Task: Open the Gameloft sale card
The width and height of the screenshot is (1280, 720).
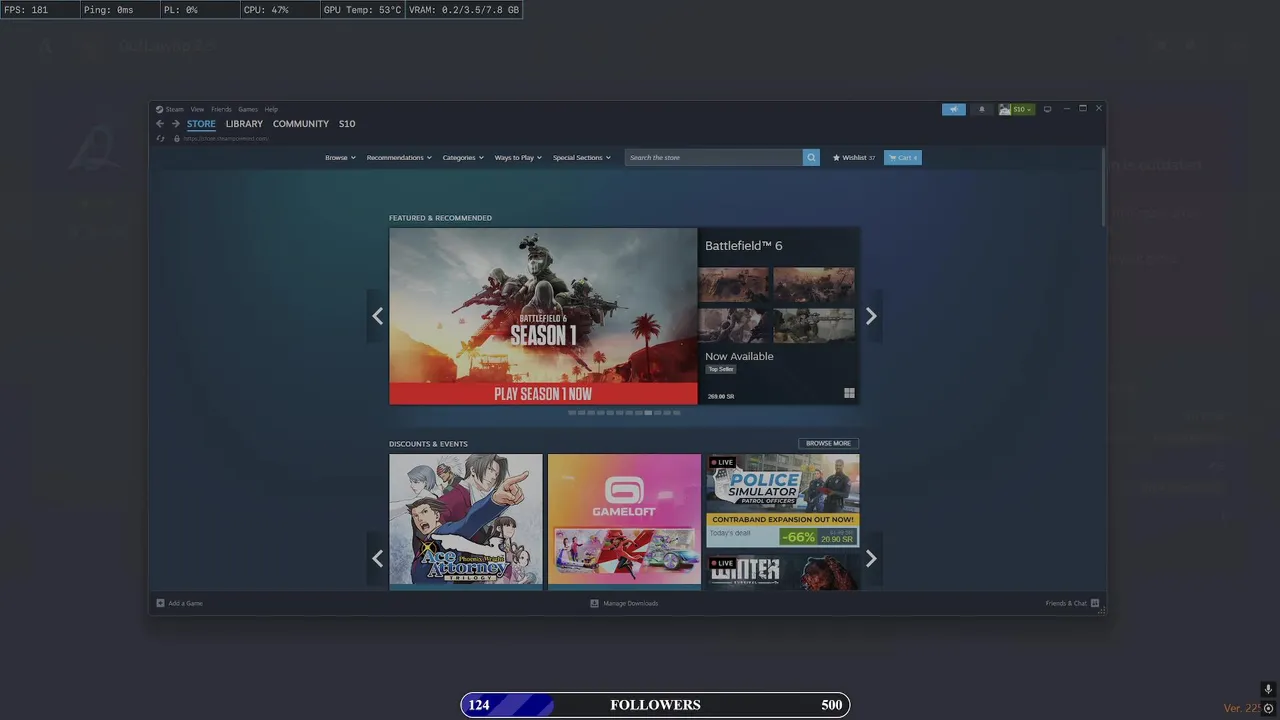Action: (624, 521)
